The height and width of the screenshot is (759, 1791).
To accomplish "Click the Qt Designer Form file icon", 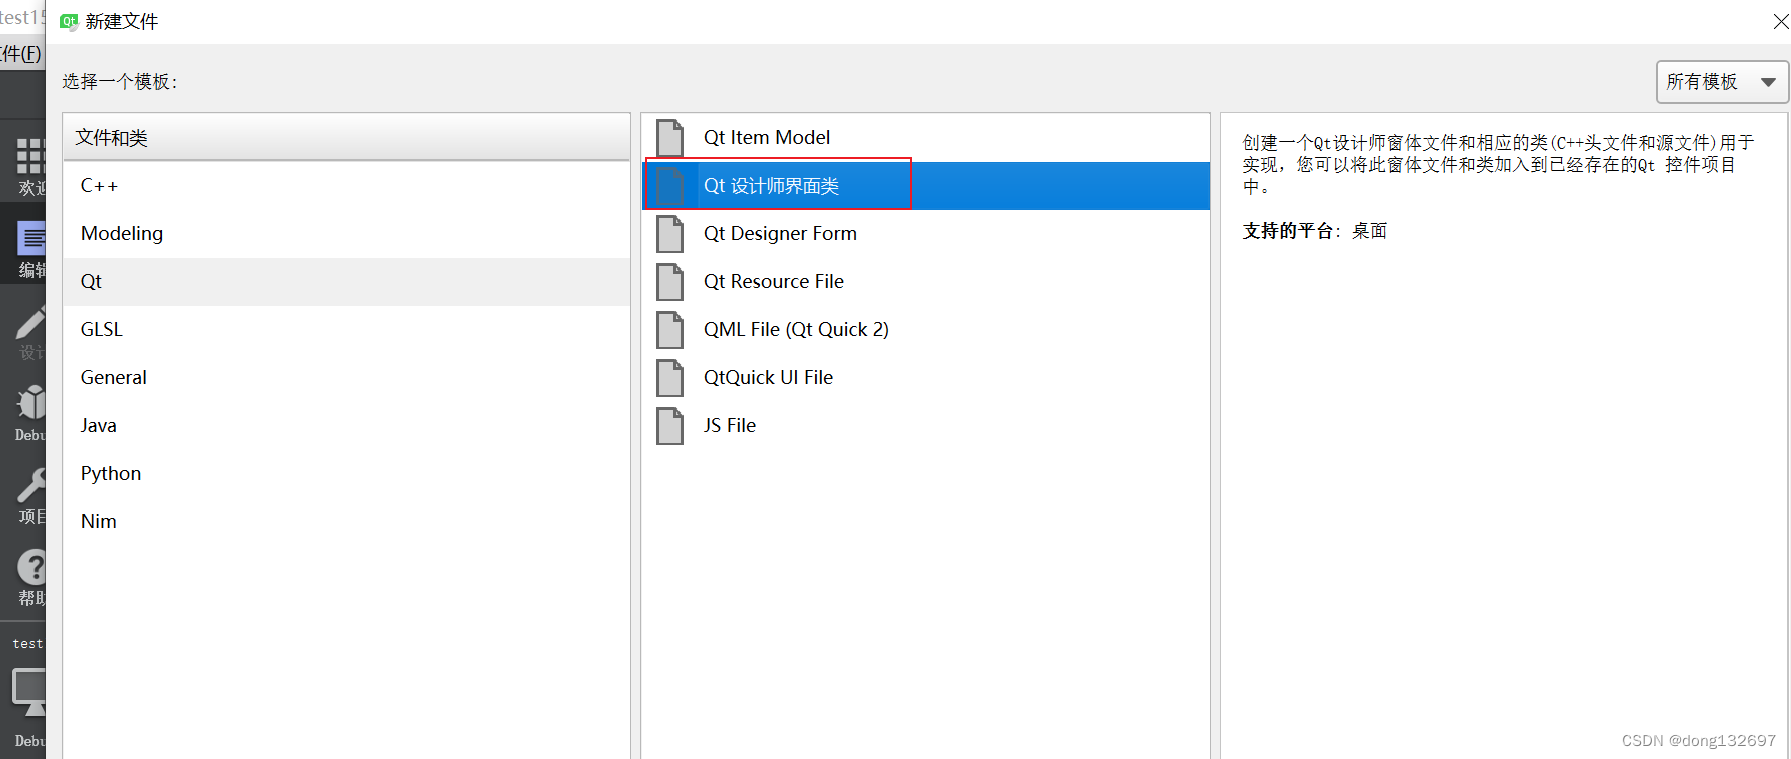I will pyautogui.click(x=670, y=234).
